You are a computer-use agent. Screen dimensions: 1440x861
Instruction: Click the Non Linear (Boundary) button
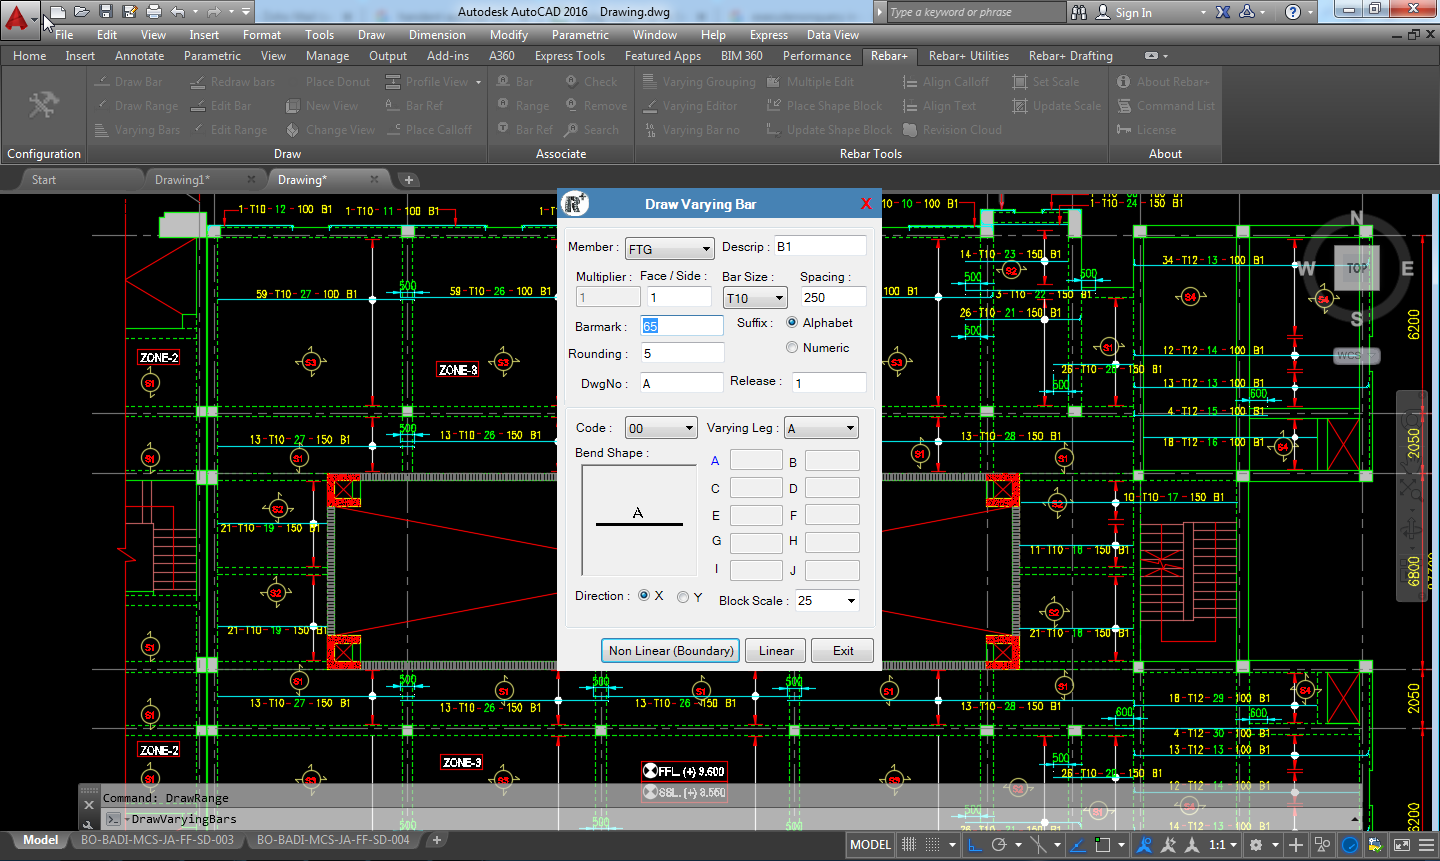tap(670, 651)
